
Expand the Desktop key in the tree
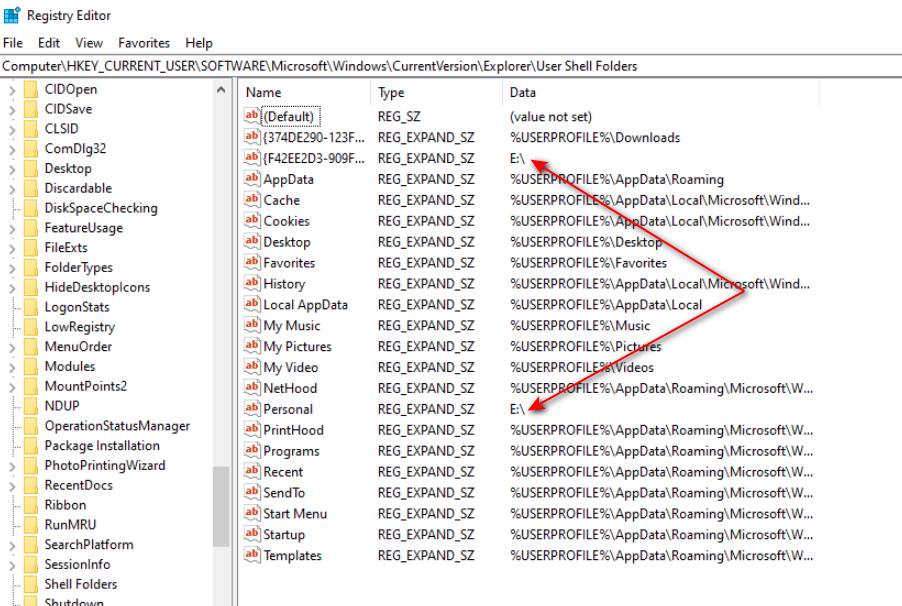click(12, 169)
